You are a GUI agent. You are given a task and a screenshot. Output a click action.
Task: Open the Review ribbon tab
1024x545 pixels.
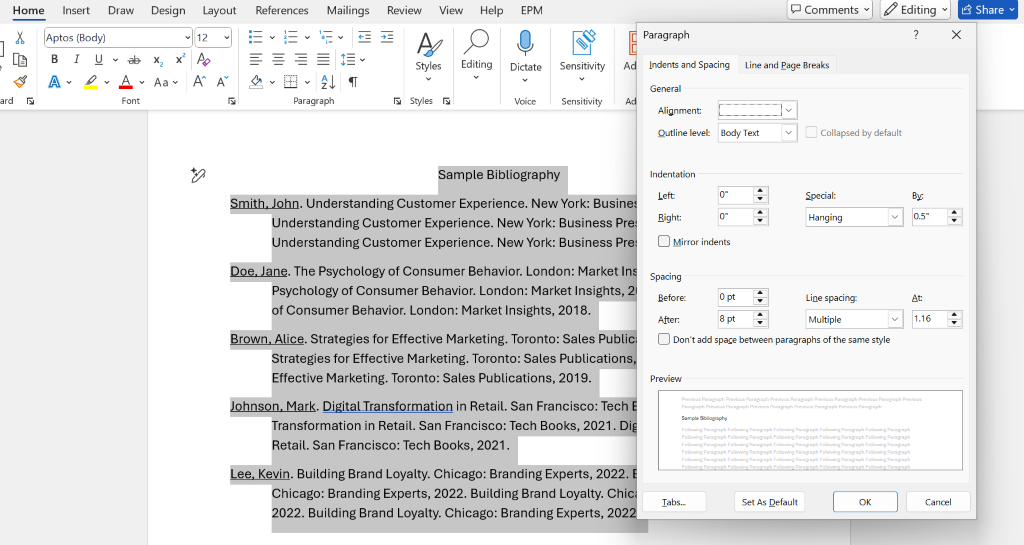pyautogui.click(x=404, y=10)
